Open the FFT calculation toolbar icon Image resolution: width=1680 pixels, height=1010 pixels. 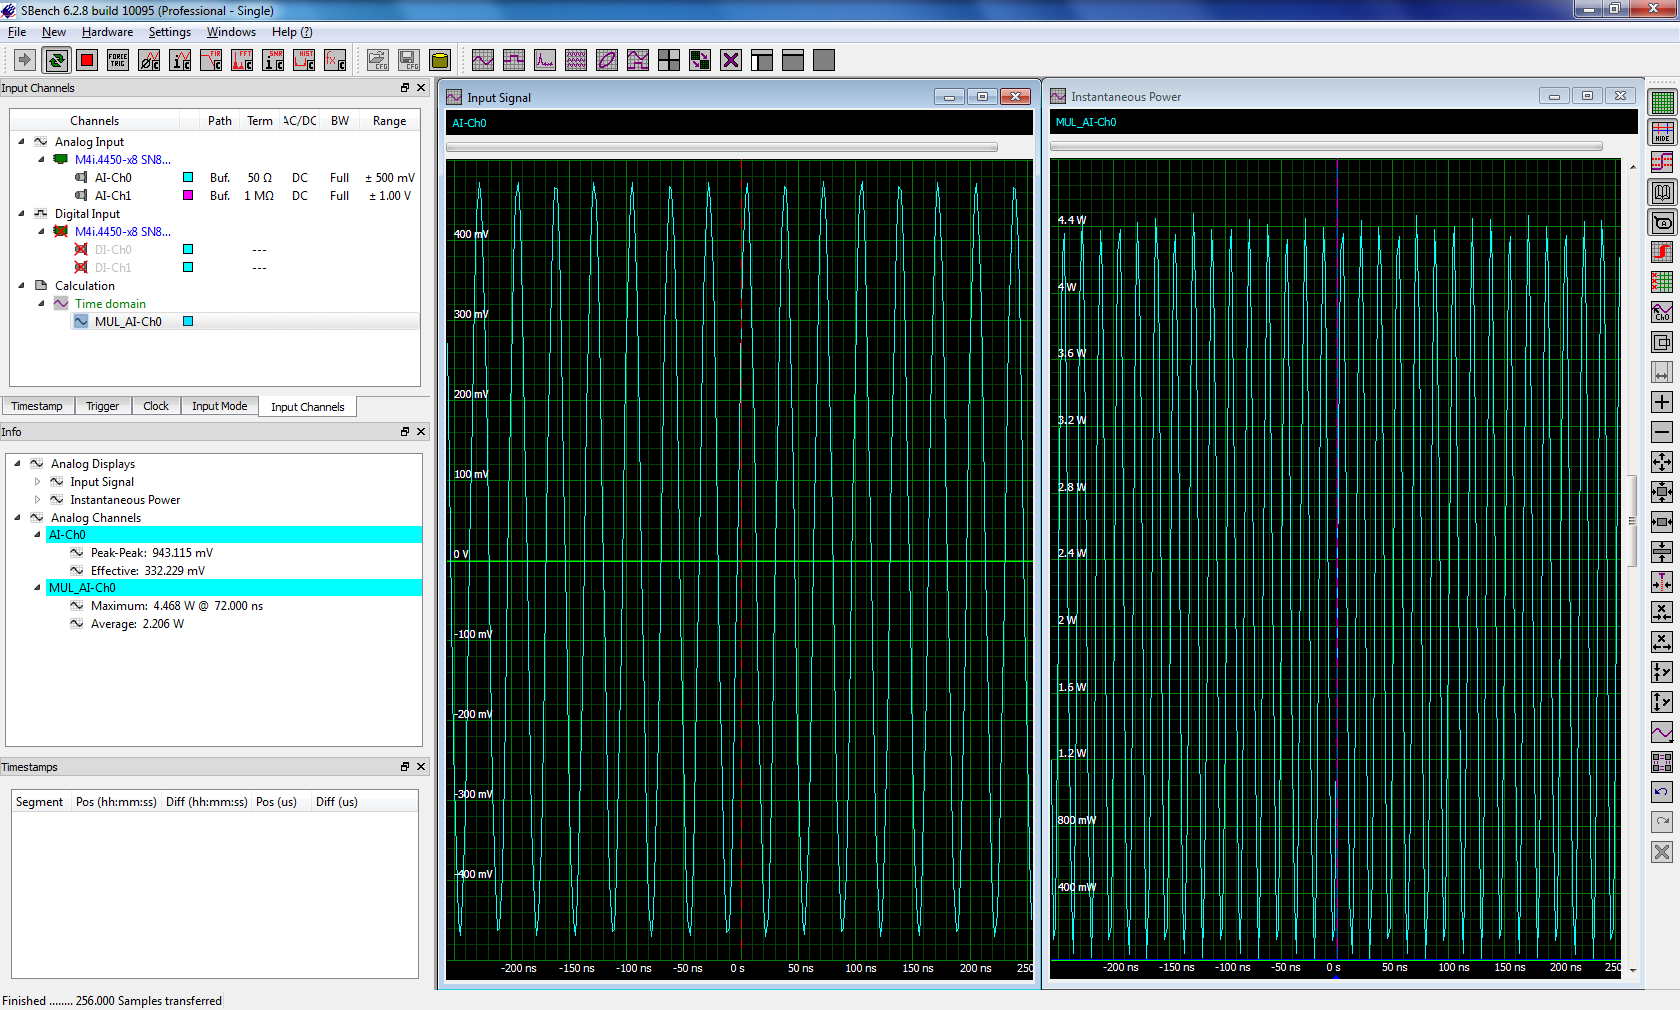tap(242, 60)
